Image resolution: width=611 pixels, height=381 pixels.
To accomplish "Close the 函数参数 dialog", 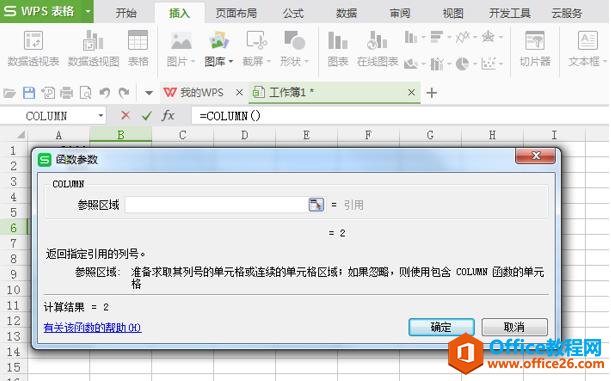I will [535, 156].
